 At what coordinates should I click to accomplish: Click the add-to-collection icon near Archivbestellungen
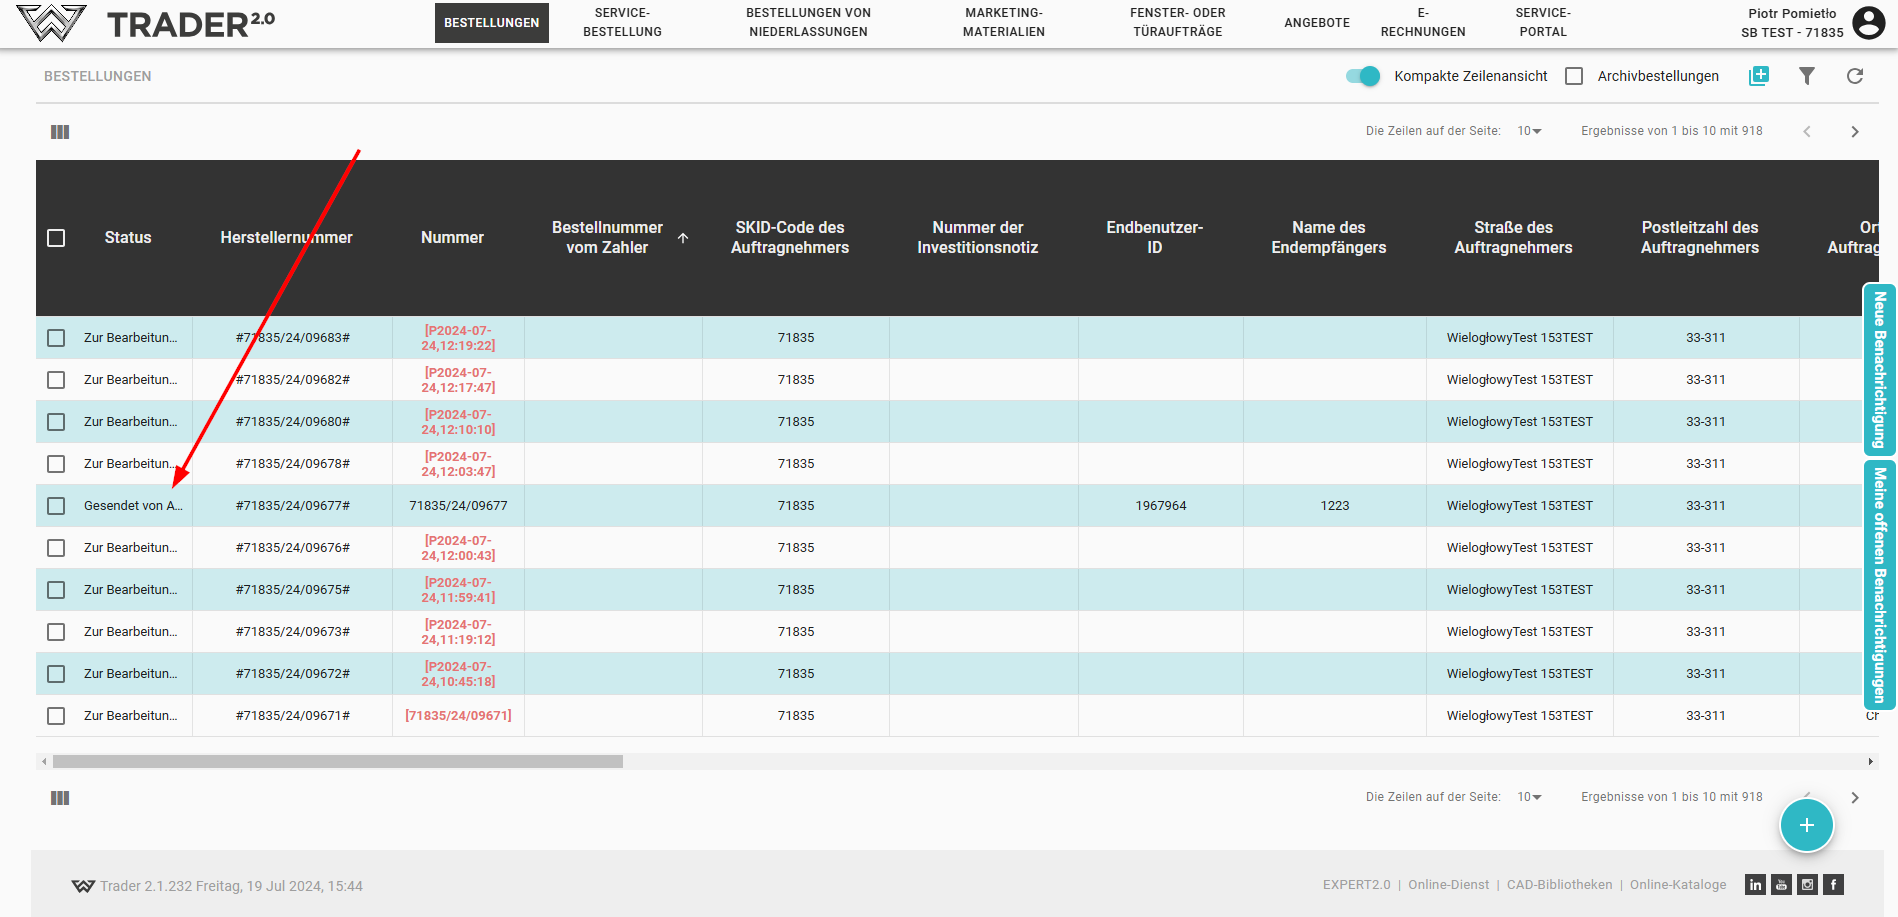point(1758,76)
